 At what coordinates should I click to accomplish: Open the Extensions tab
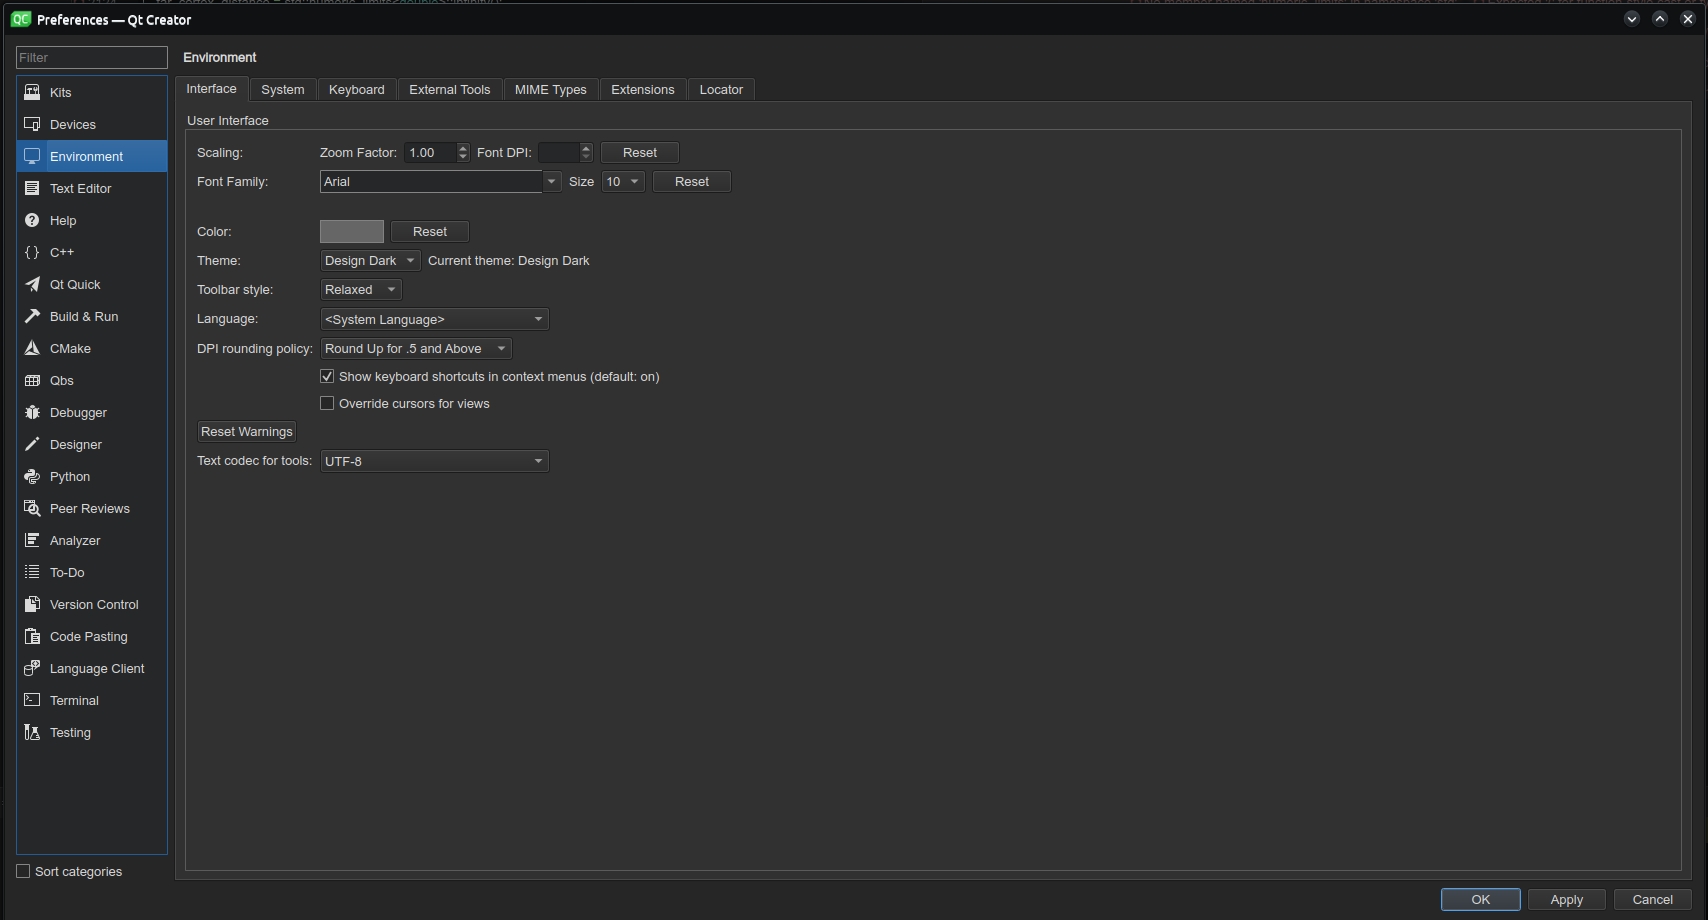643,90
